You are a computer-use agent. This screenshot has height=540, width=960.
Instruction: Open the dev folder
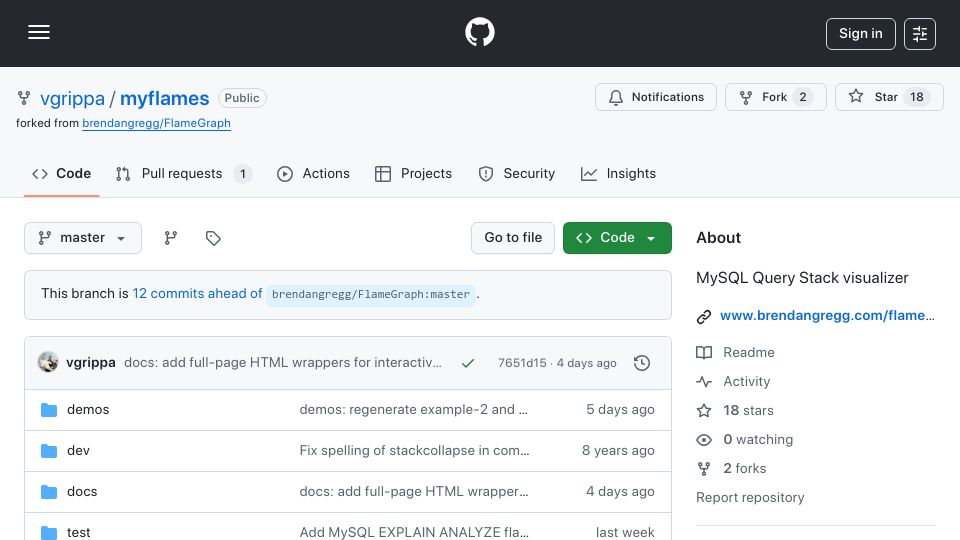78,451
